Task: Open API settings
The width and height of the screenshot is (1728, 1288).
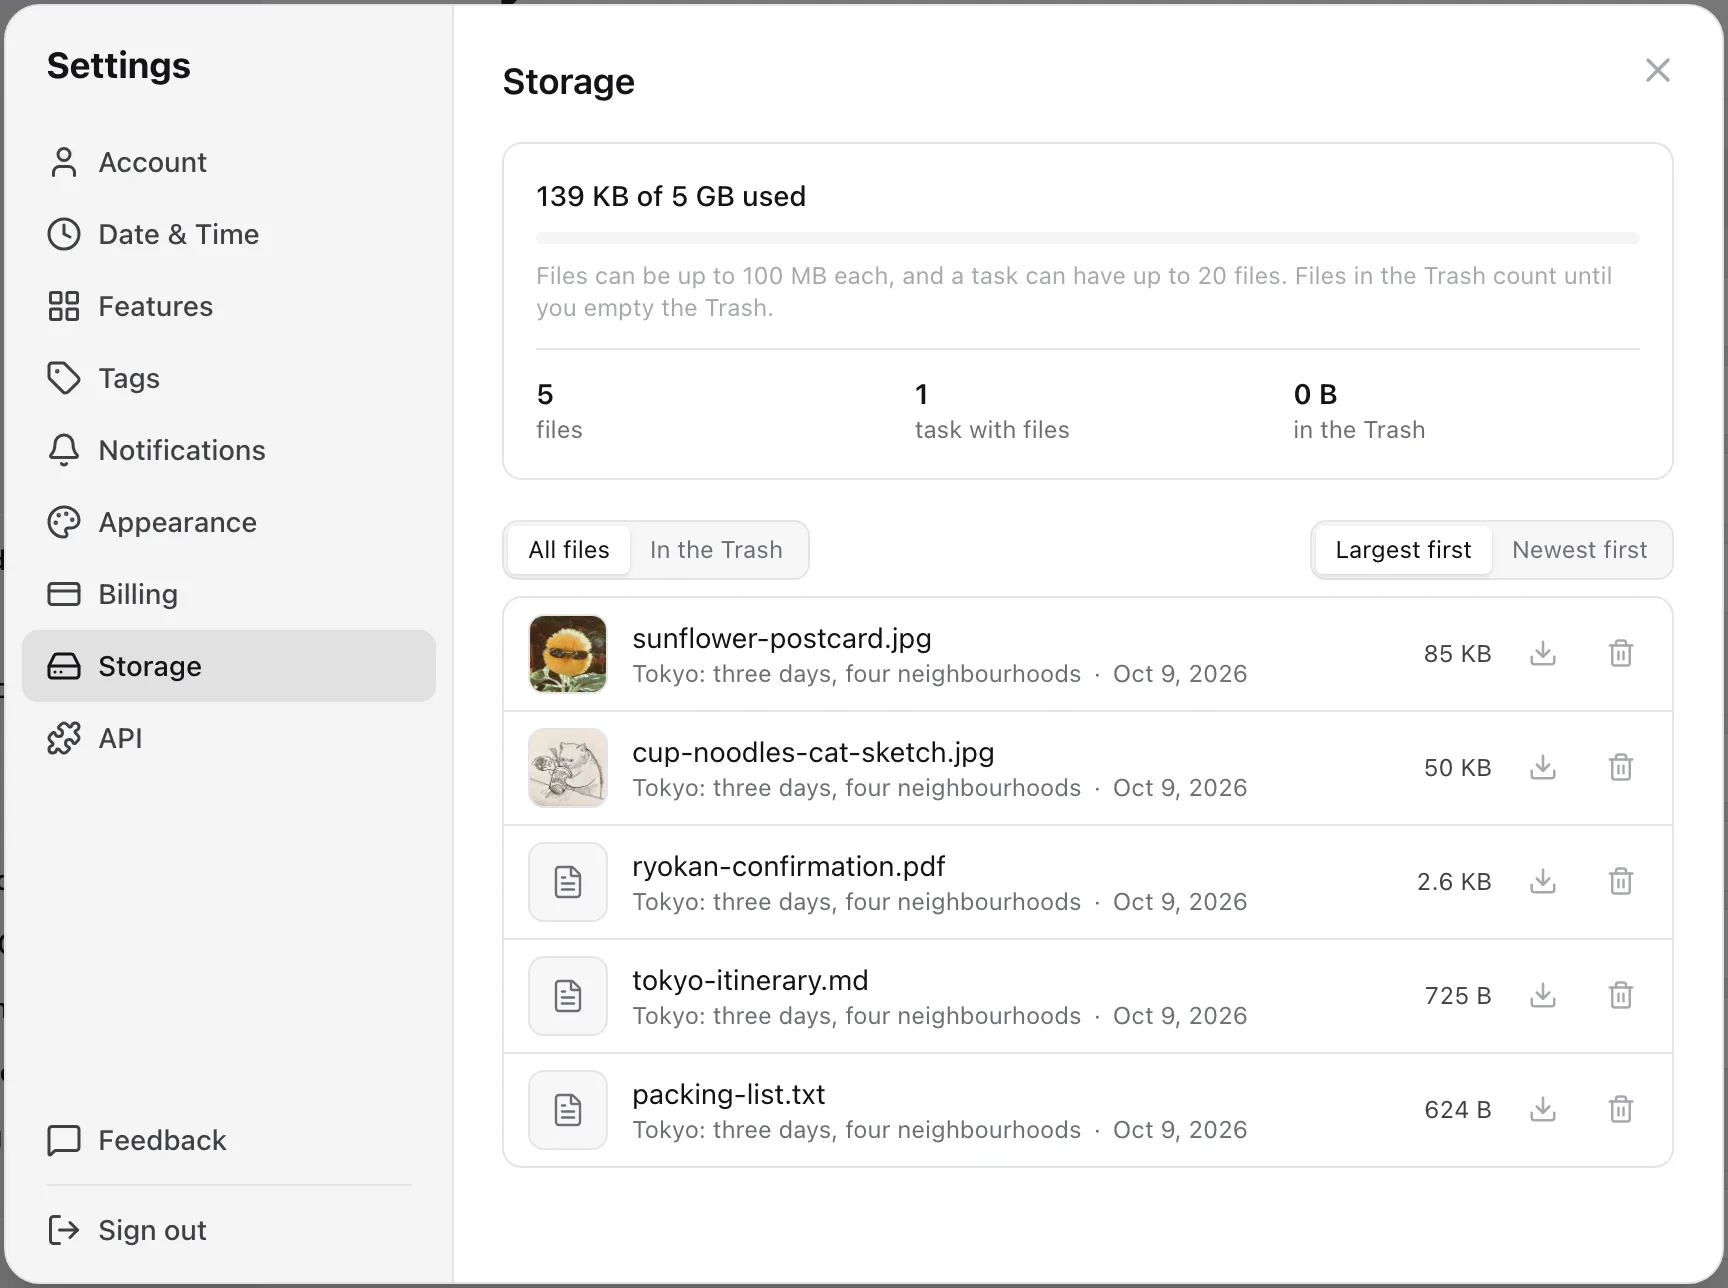Action: [x=229, y=738]
